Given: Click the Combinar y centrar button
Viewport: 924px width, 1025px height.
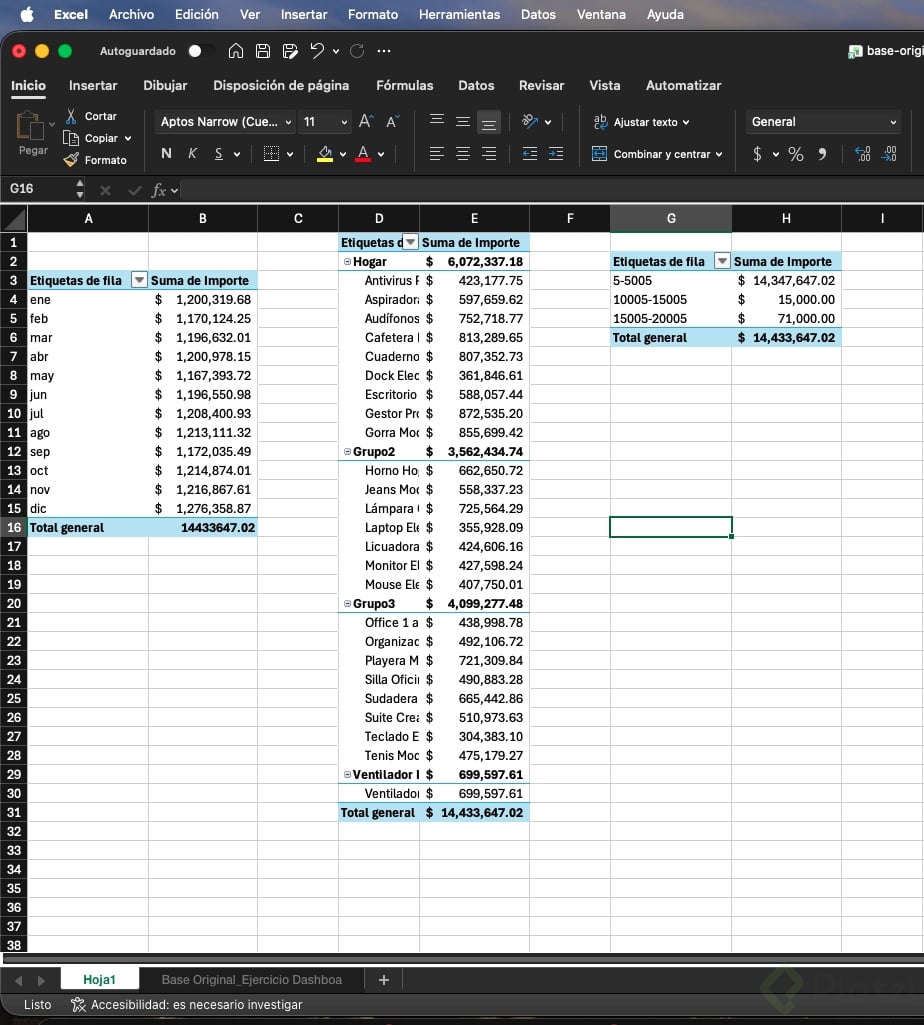Looking at the screenshot, I should 657,154.
